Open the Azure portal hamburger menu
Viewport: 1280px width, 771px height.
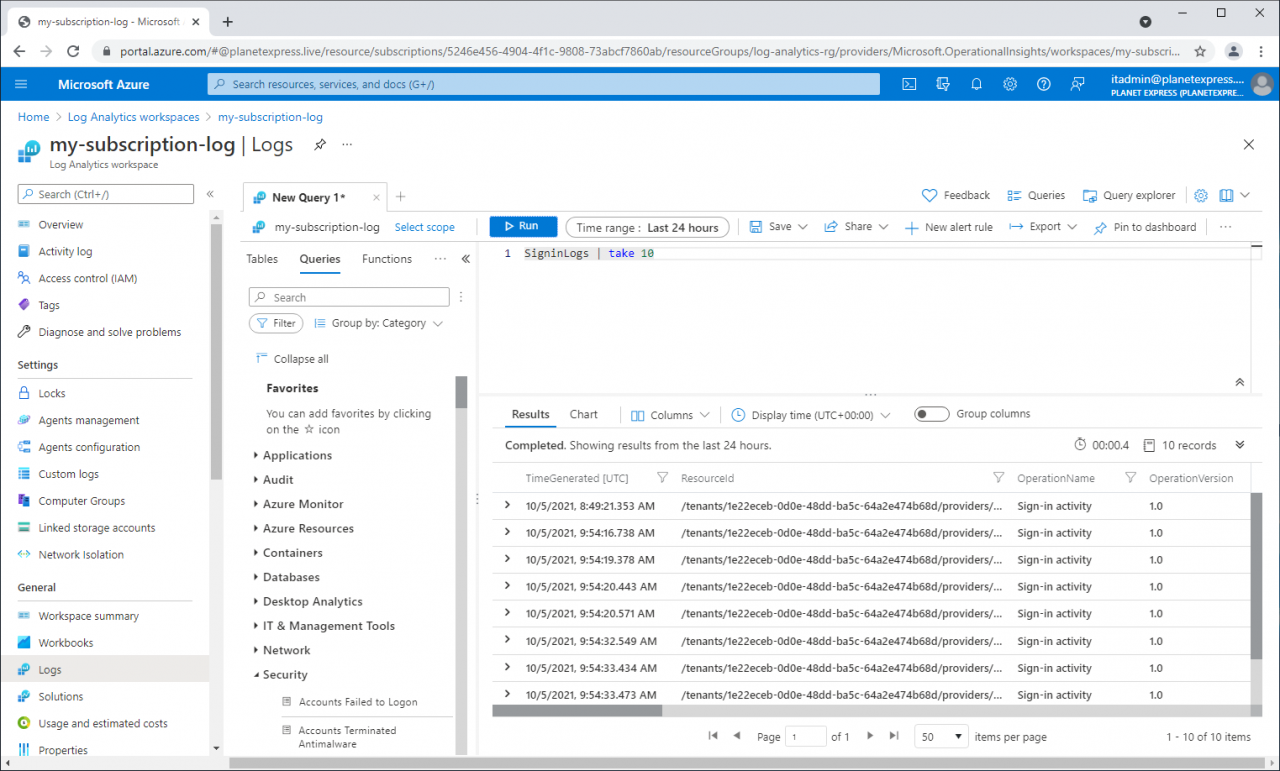[x=22, y=84]
